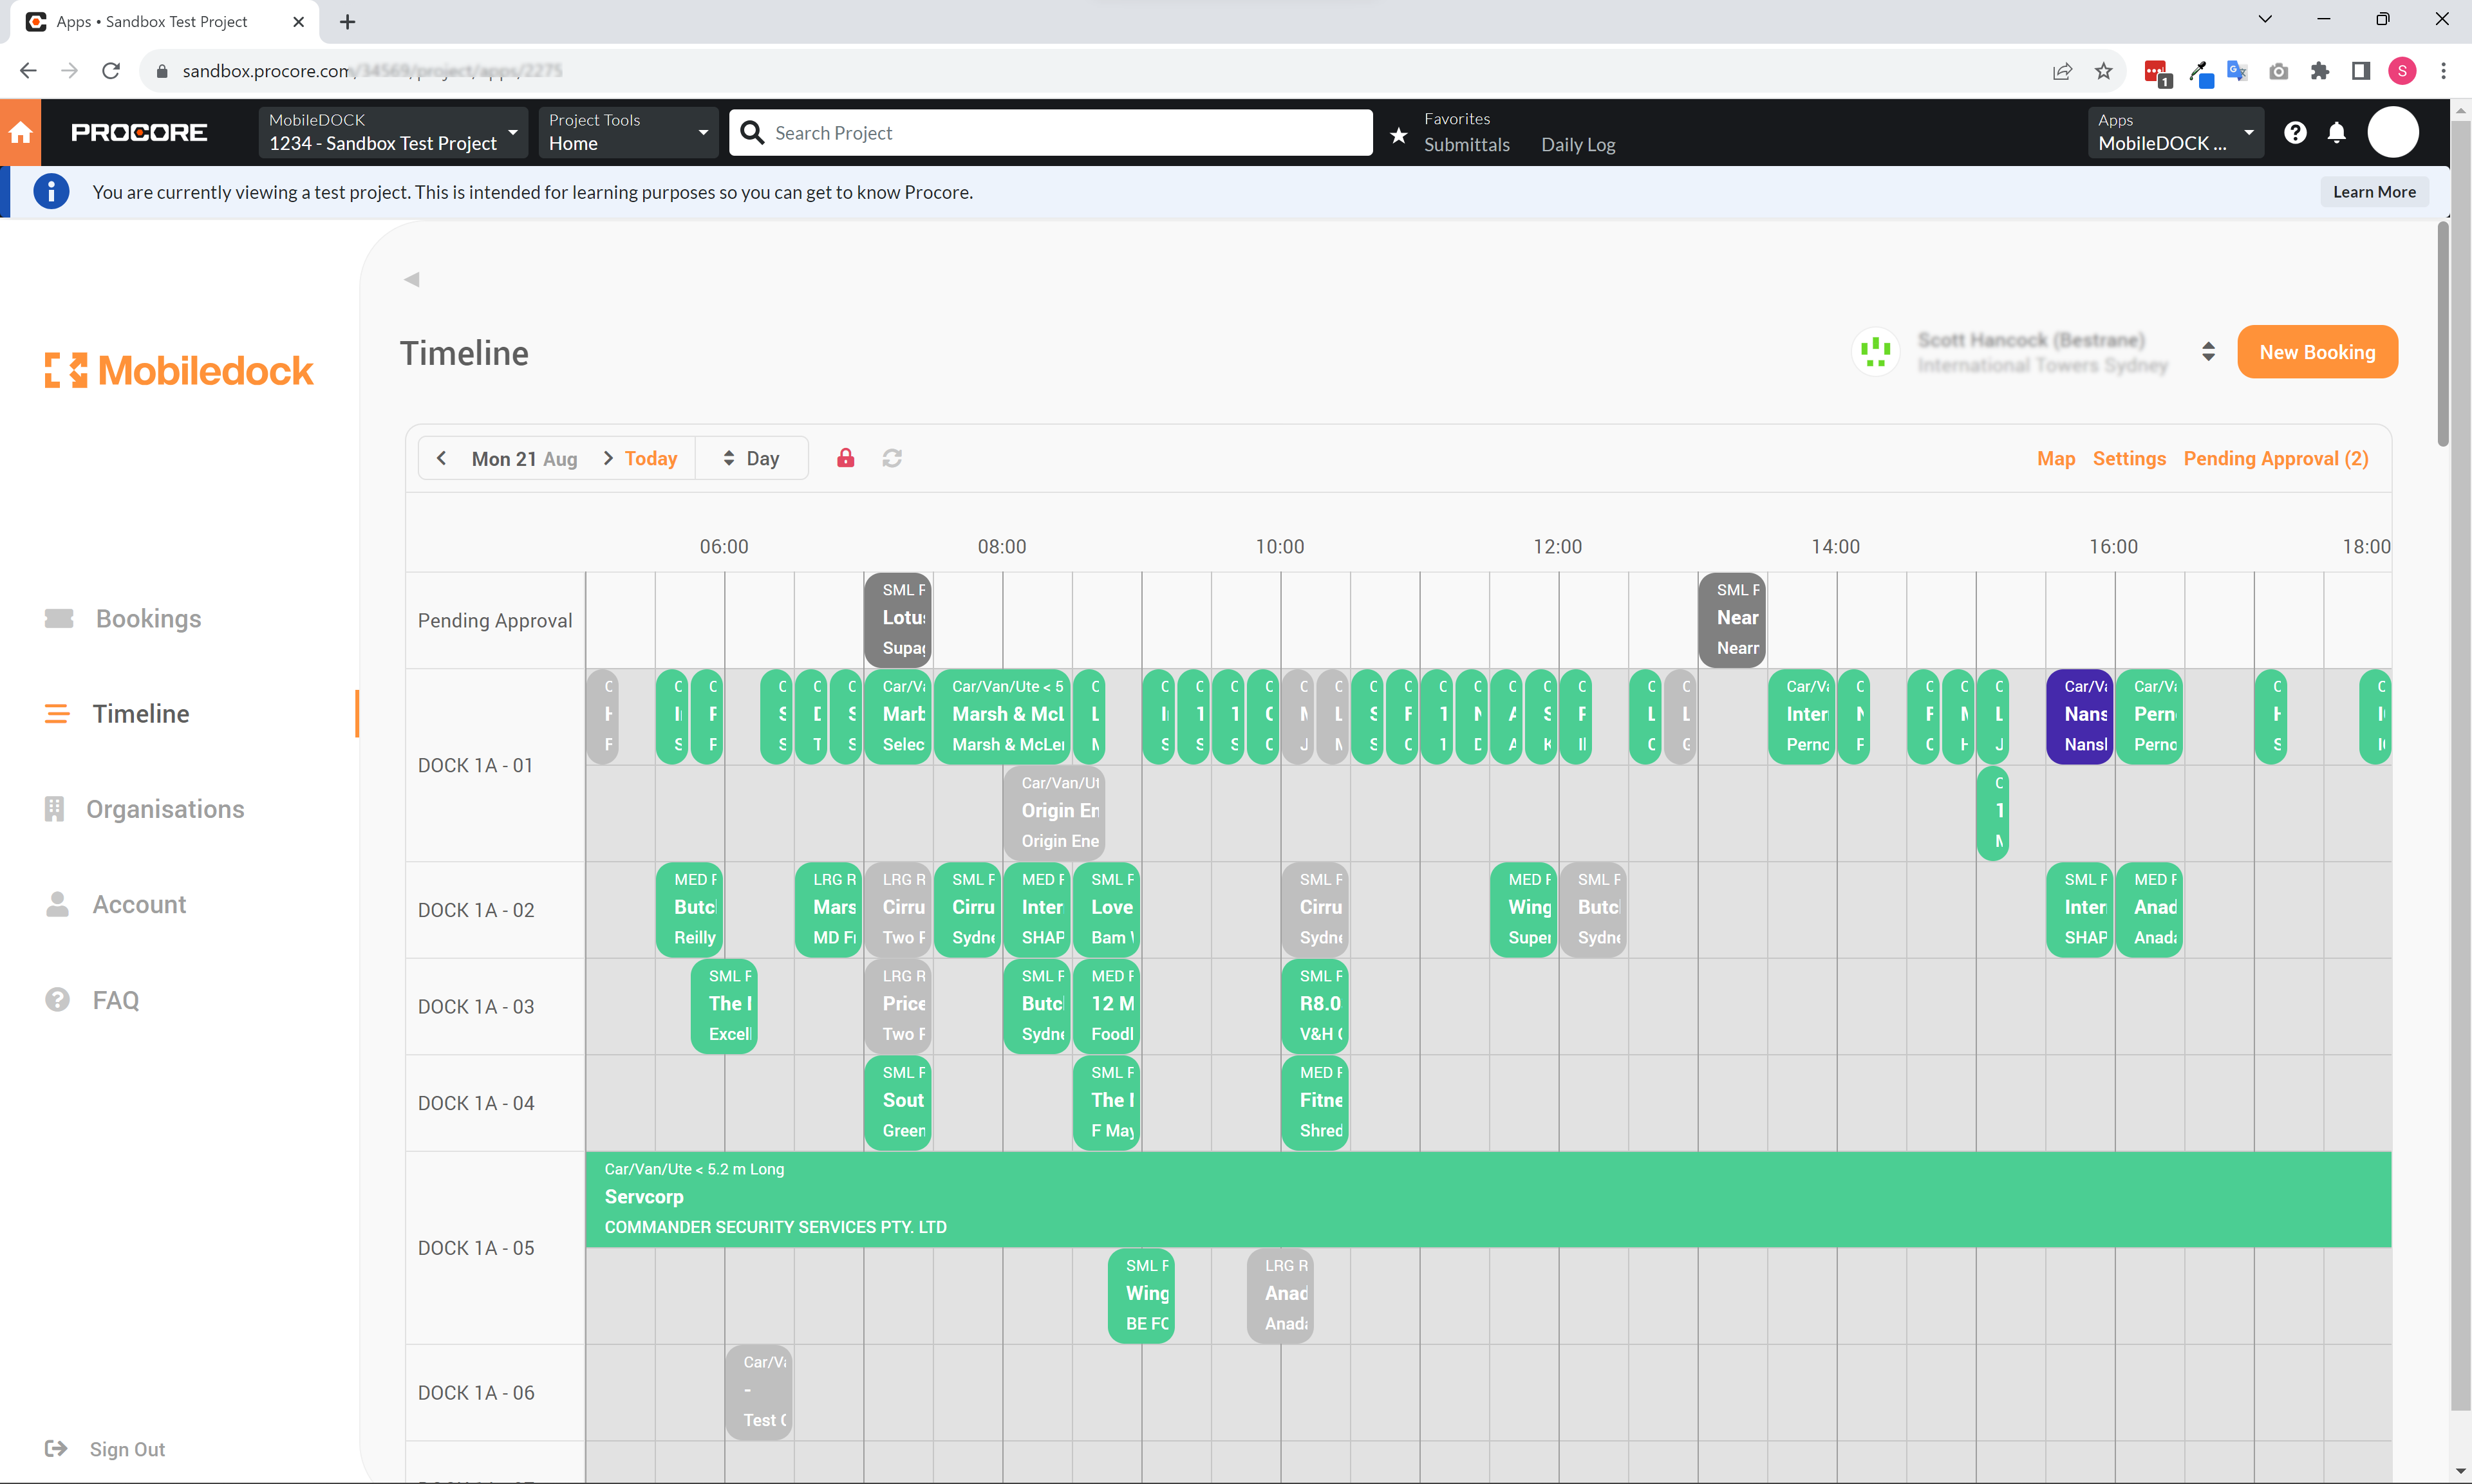Image resolution: width=2472 pixels, height=1484 pixels.
Task: Go to Organisations in the sidebar
Action: [164, 809]
